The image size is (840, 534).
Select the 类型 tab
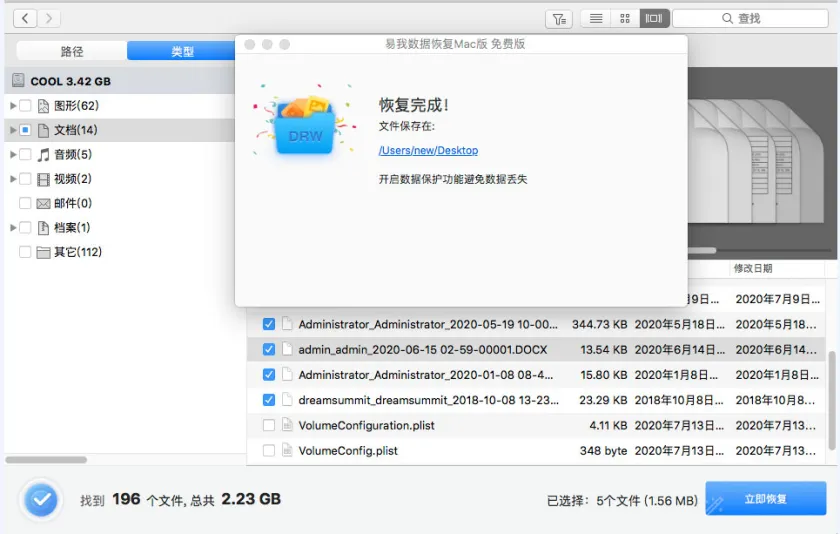coord(182,51)
